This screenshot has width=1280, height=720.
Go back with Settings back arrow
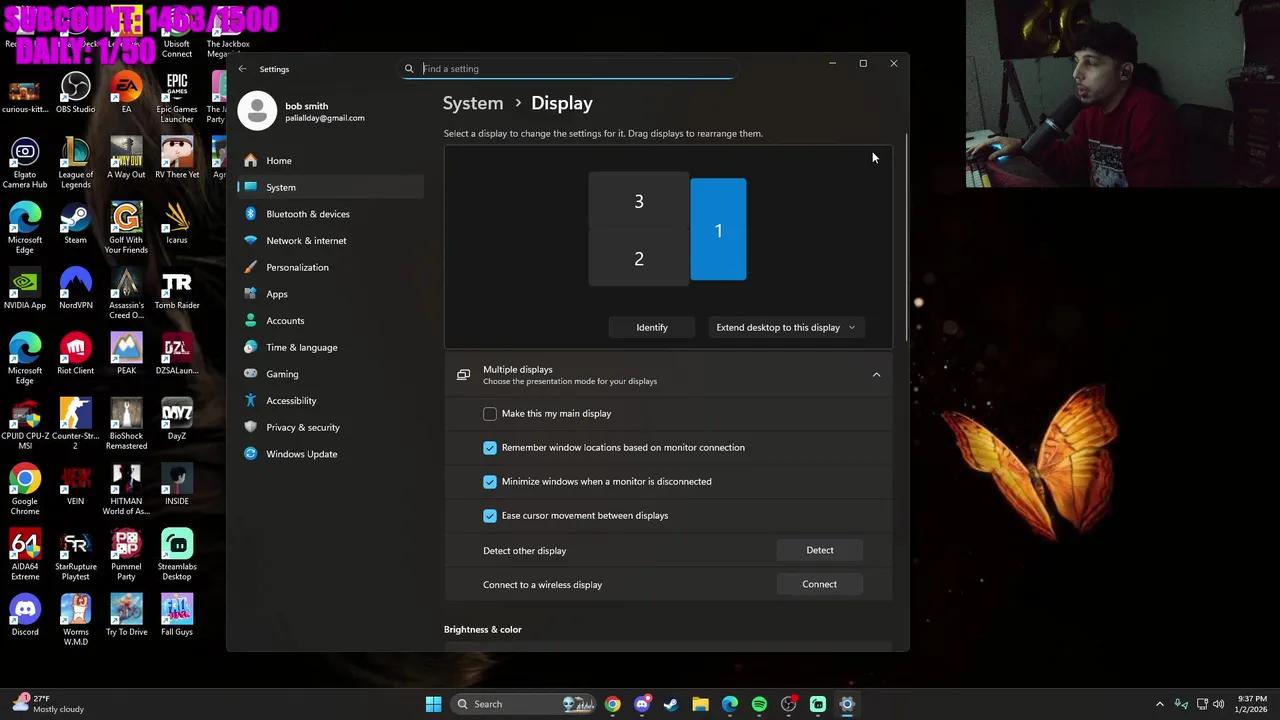tap(242, 69)
